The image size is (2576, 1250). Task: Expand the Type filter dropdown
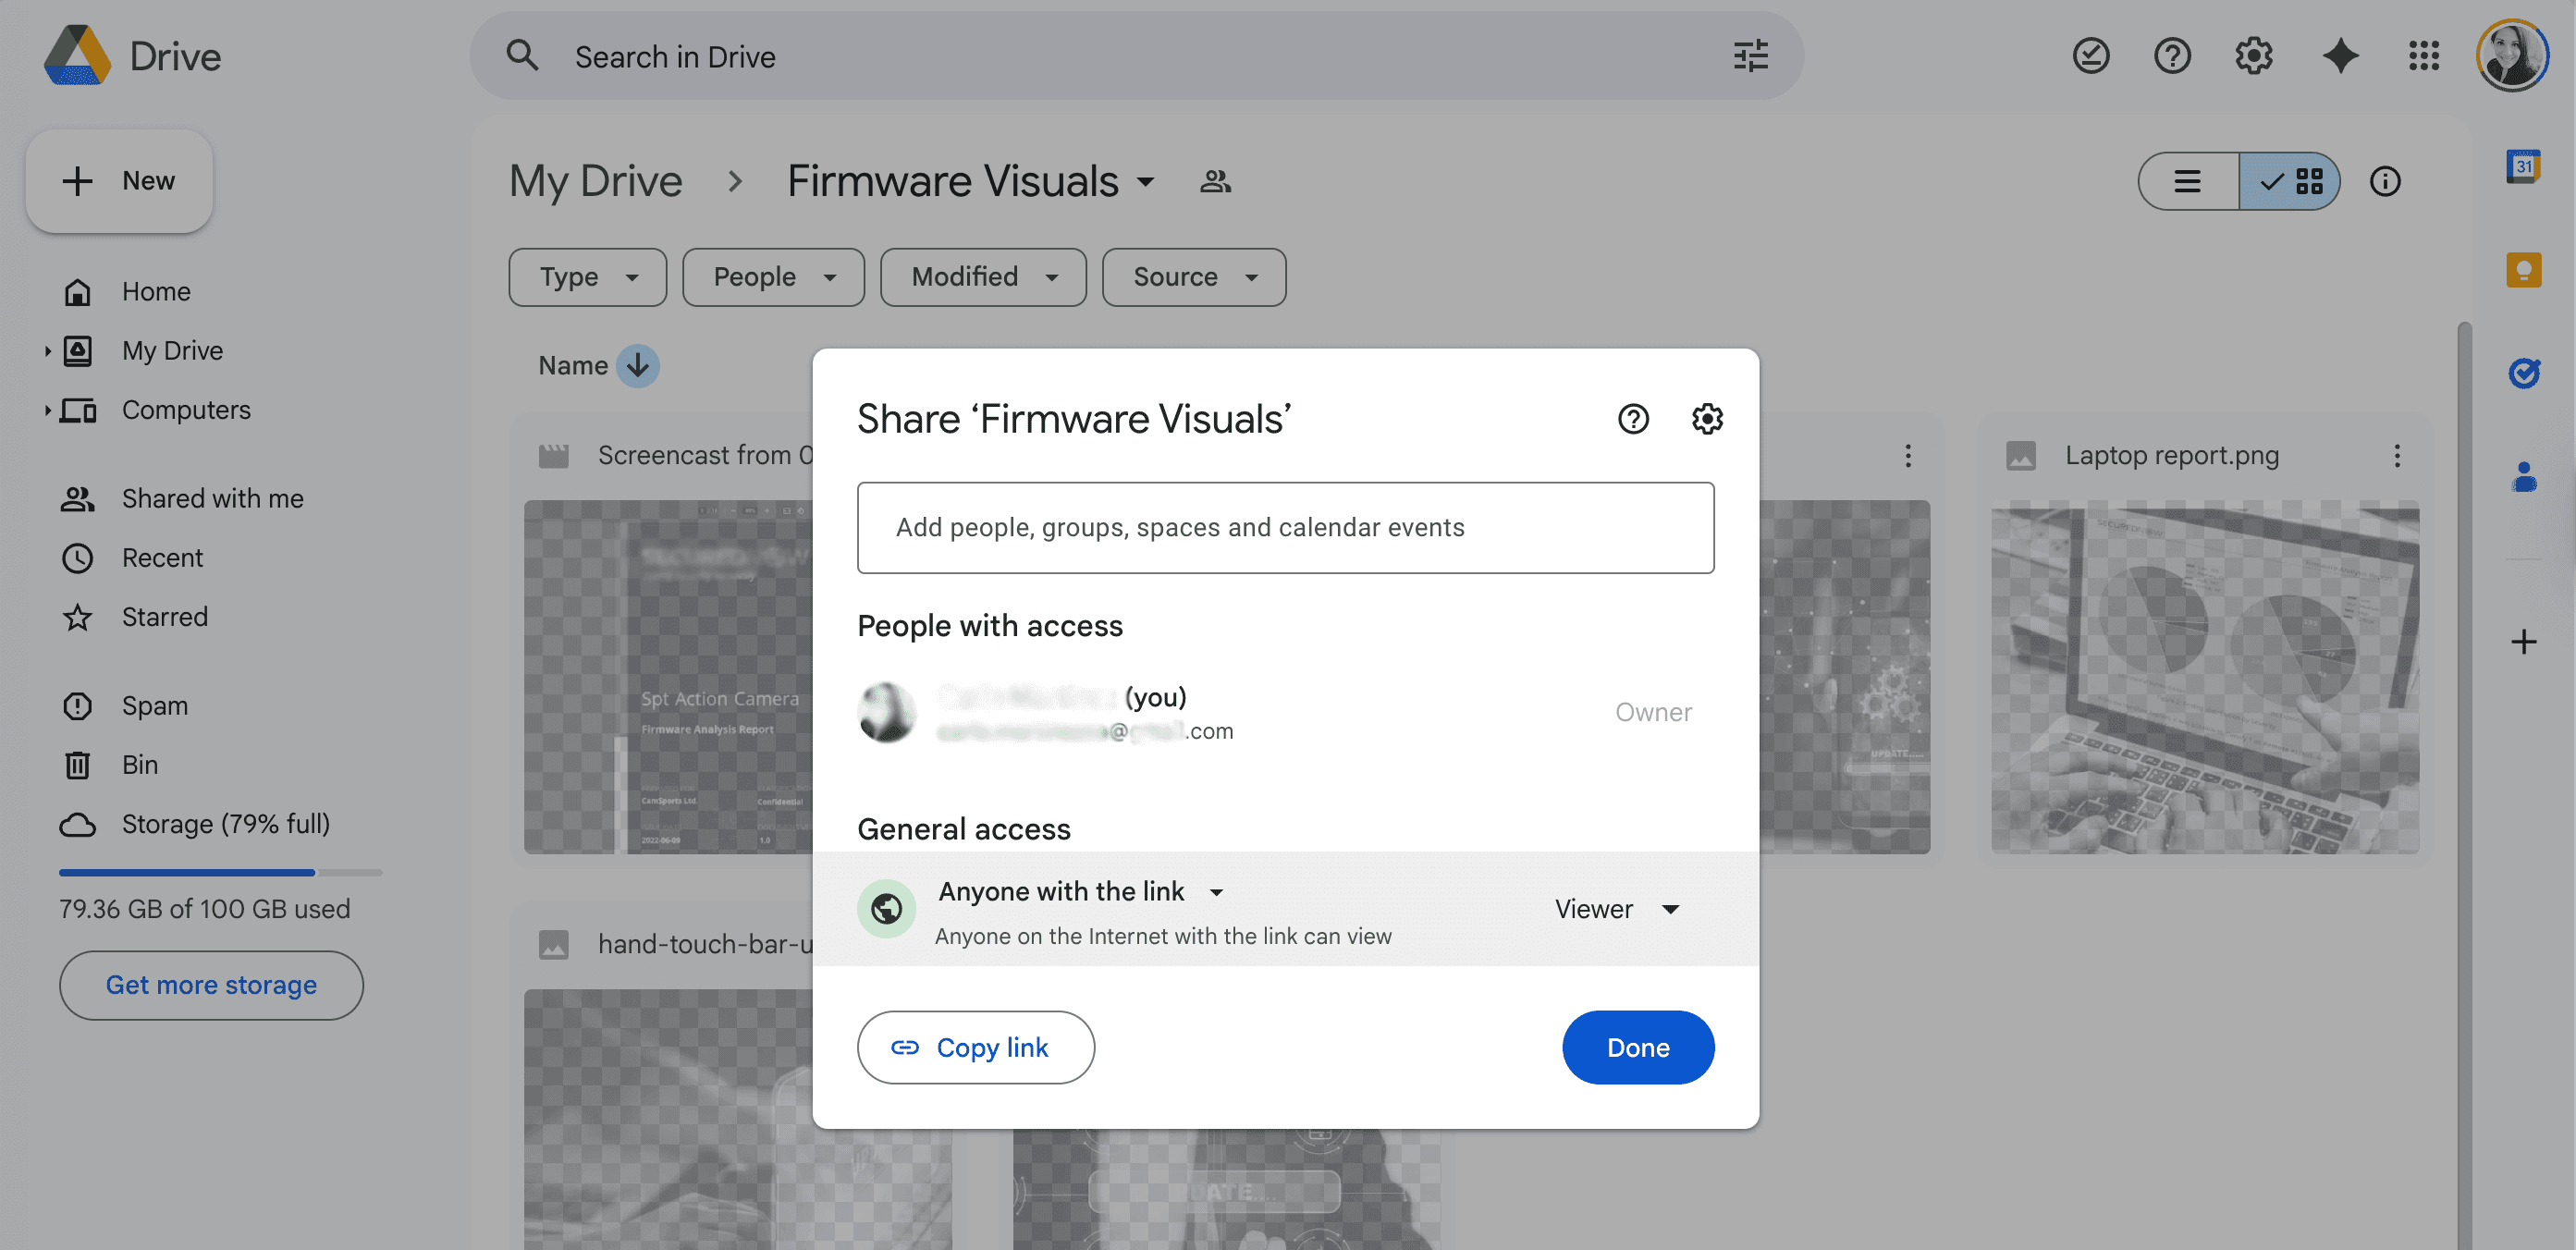587,277
